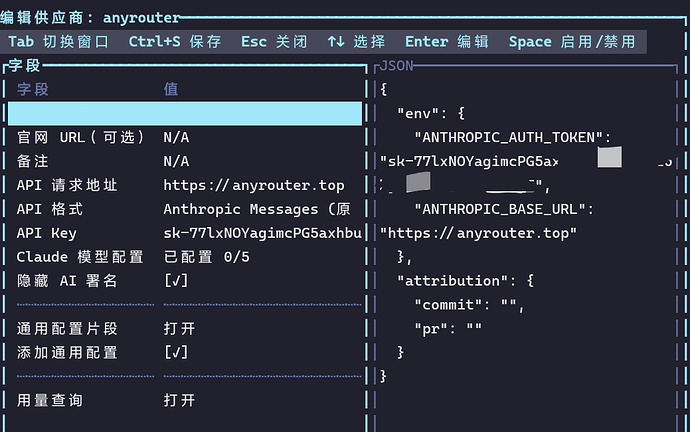The image size is (690, 432).
Task: Click the Ctrl+S 保存 shortcut hint
Action: pyautogui.click(x=175, y=42)
